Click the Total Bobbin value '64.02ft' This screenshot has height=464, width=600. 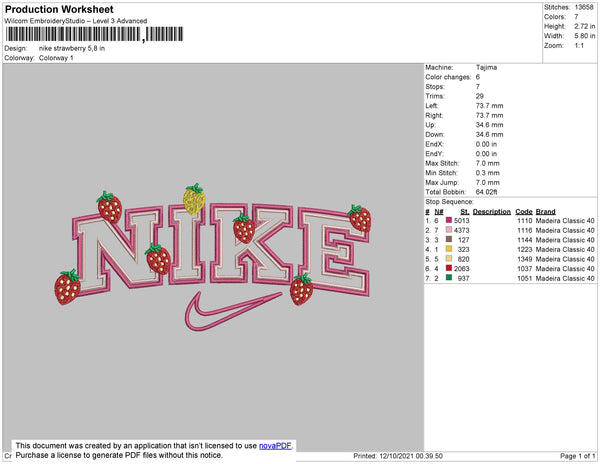(x=486, y=192)
